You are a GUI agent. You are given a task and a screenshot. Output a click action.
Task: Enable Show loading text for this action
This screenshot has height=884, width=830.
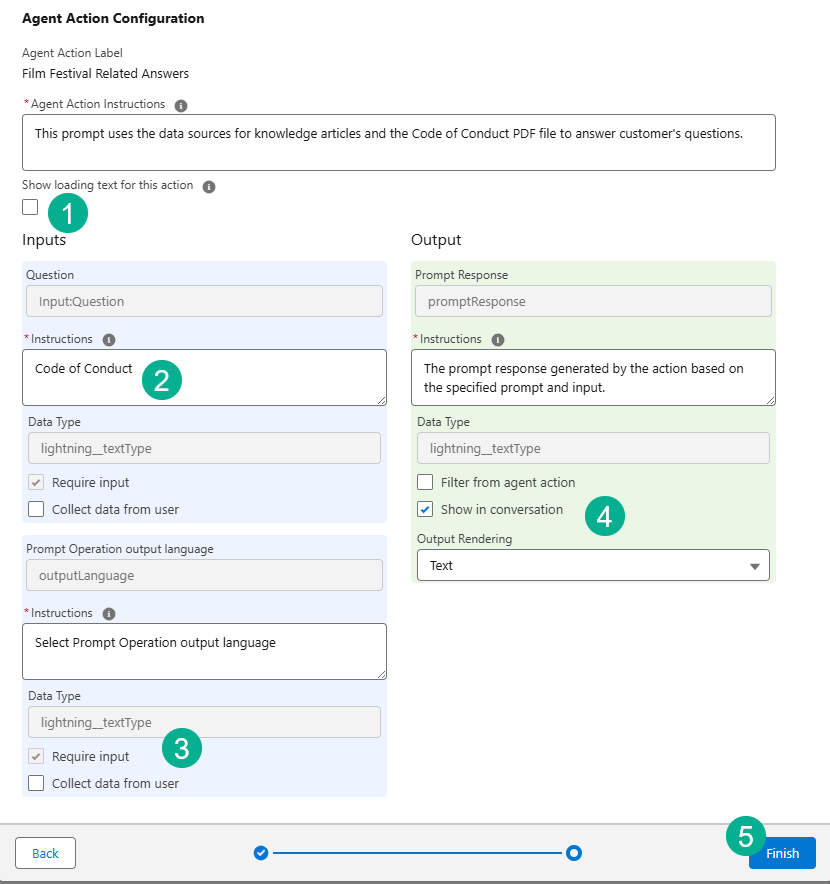pyautogui.click(x=30, y=207)
